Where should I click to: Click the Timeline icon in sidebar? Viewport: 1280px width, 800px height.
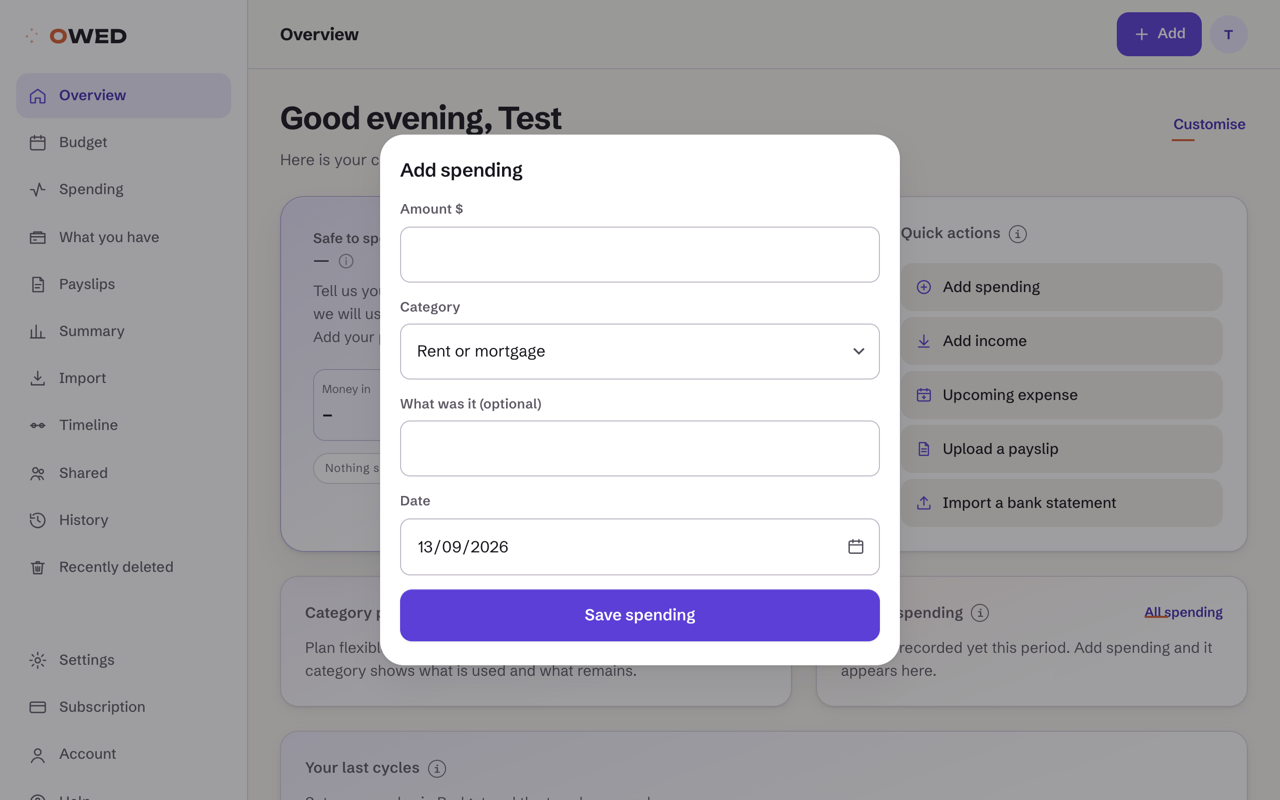(38, 426)
